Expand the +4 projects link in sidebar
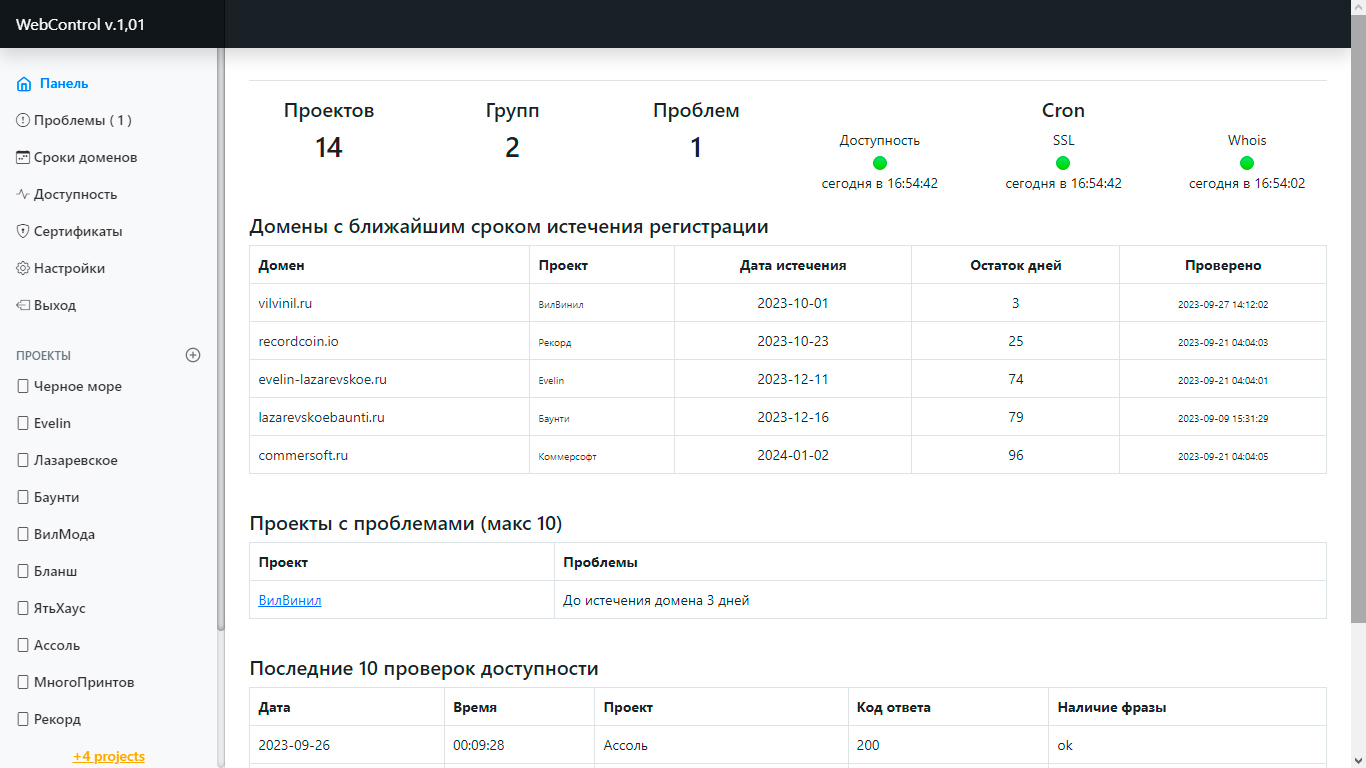 pyautogui.click(x=109, y=756)
